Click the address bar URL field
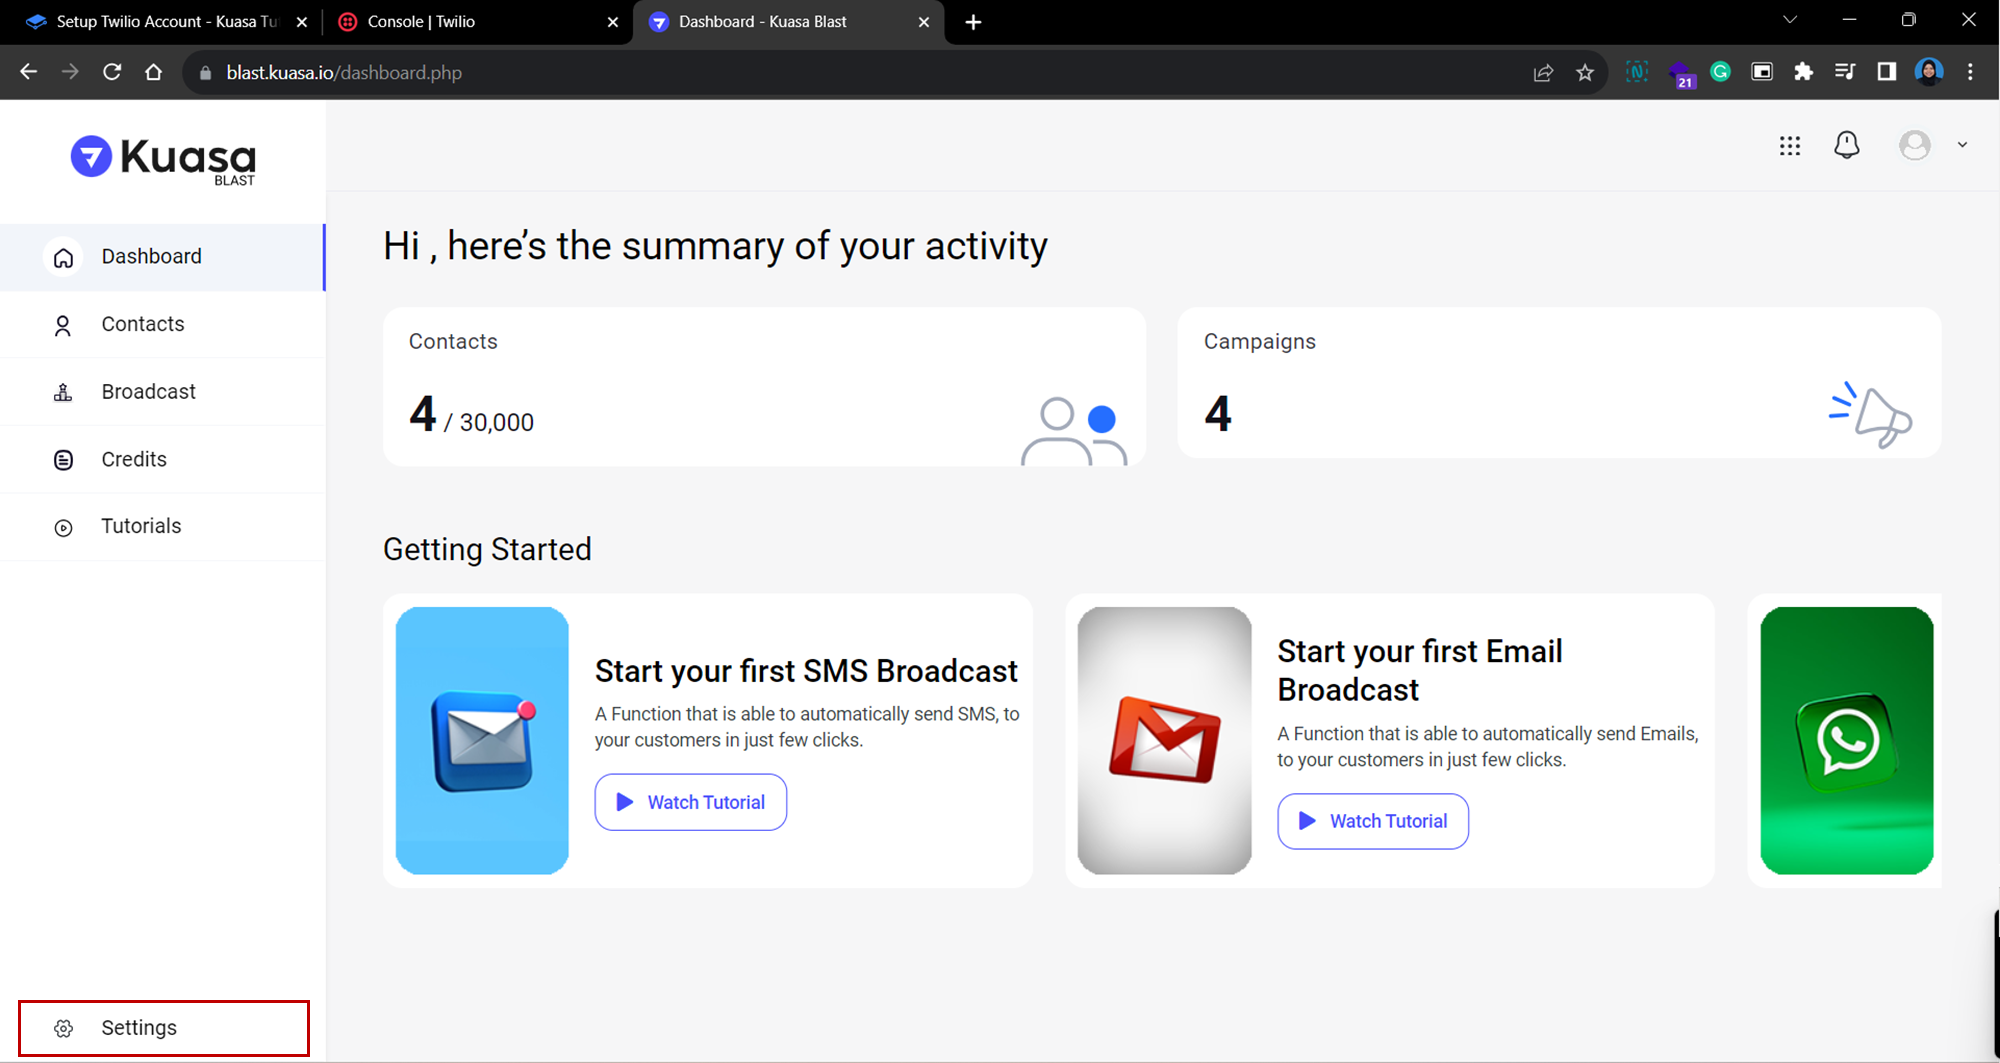This screenshot has height=1063, width=2000. (800, 73)
